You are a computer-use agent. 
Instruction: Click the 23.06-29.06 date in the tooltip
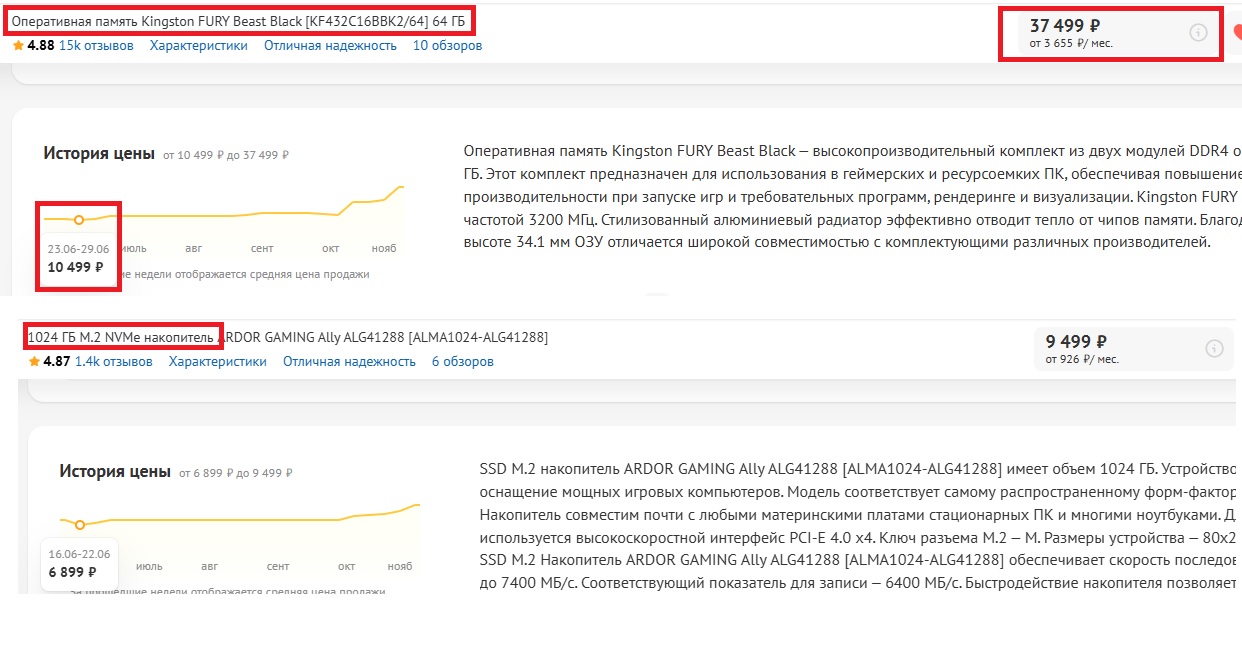(x=78, y=249)
